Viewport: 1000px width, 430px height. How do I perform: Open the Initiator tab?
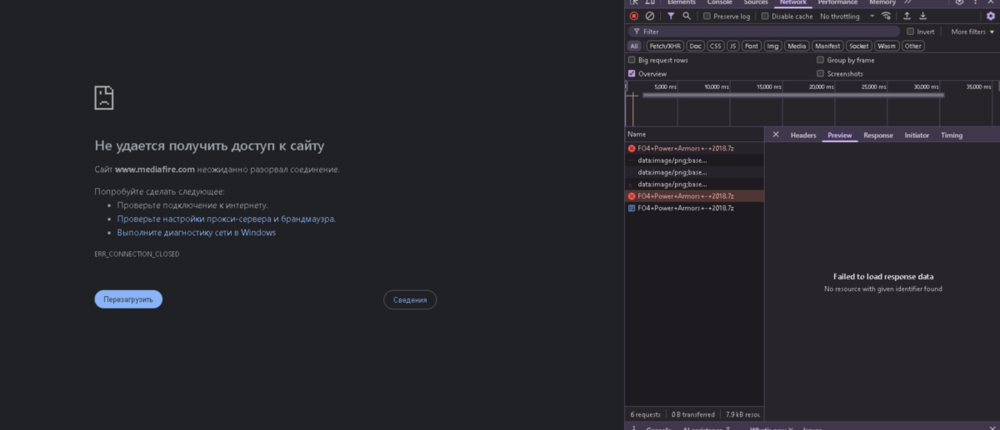click(916, 135)
